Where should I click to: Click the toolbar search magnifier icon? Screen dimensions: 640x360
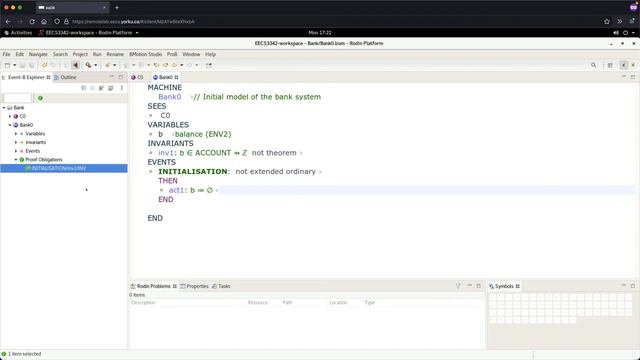tap(593, 65)
